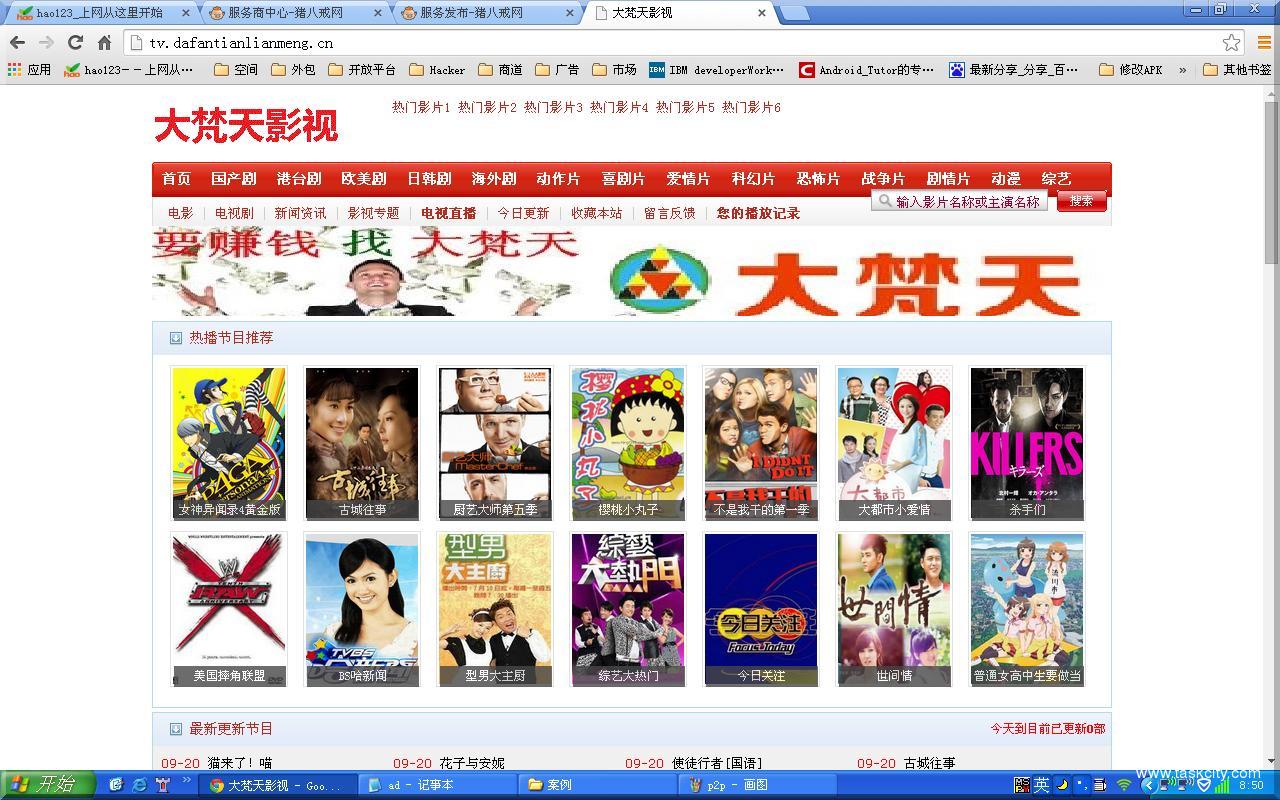
Task: Collapse 最新更新节目 section arrow icon
Action: (x=176, y=729)
